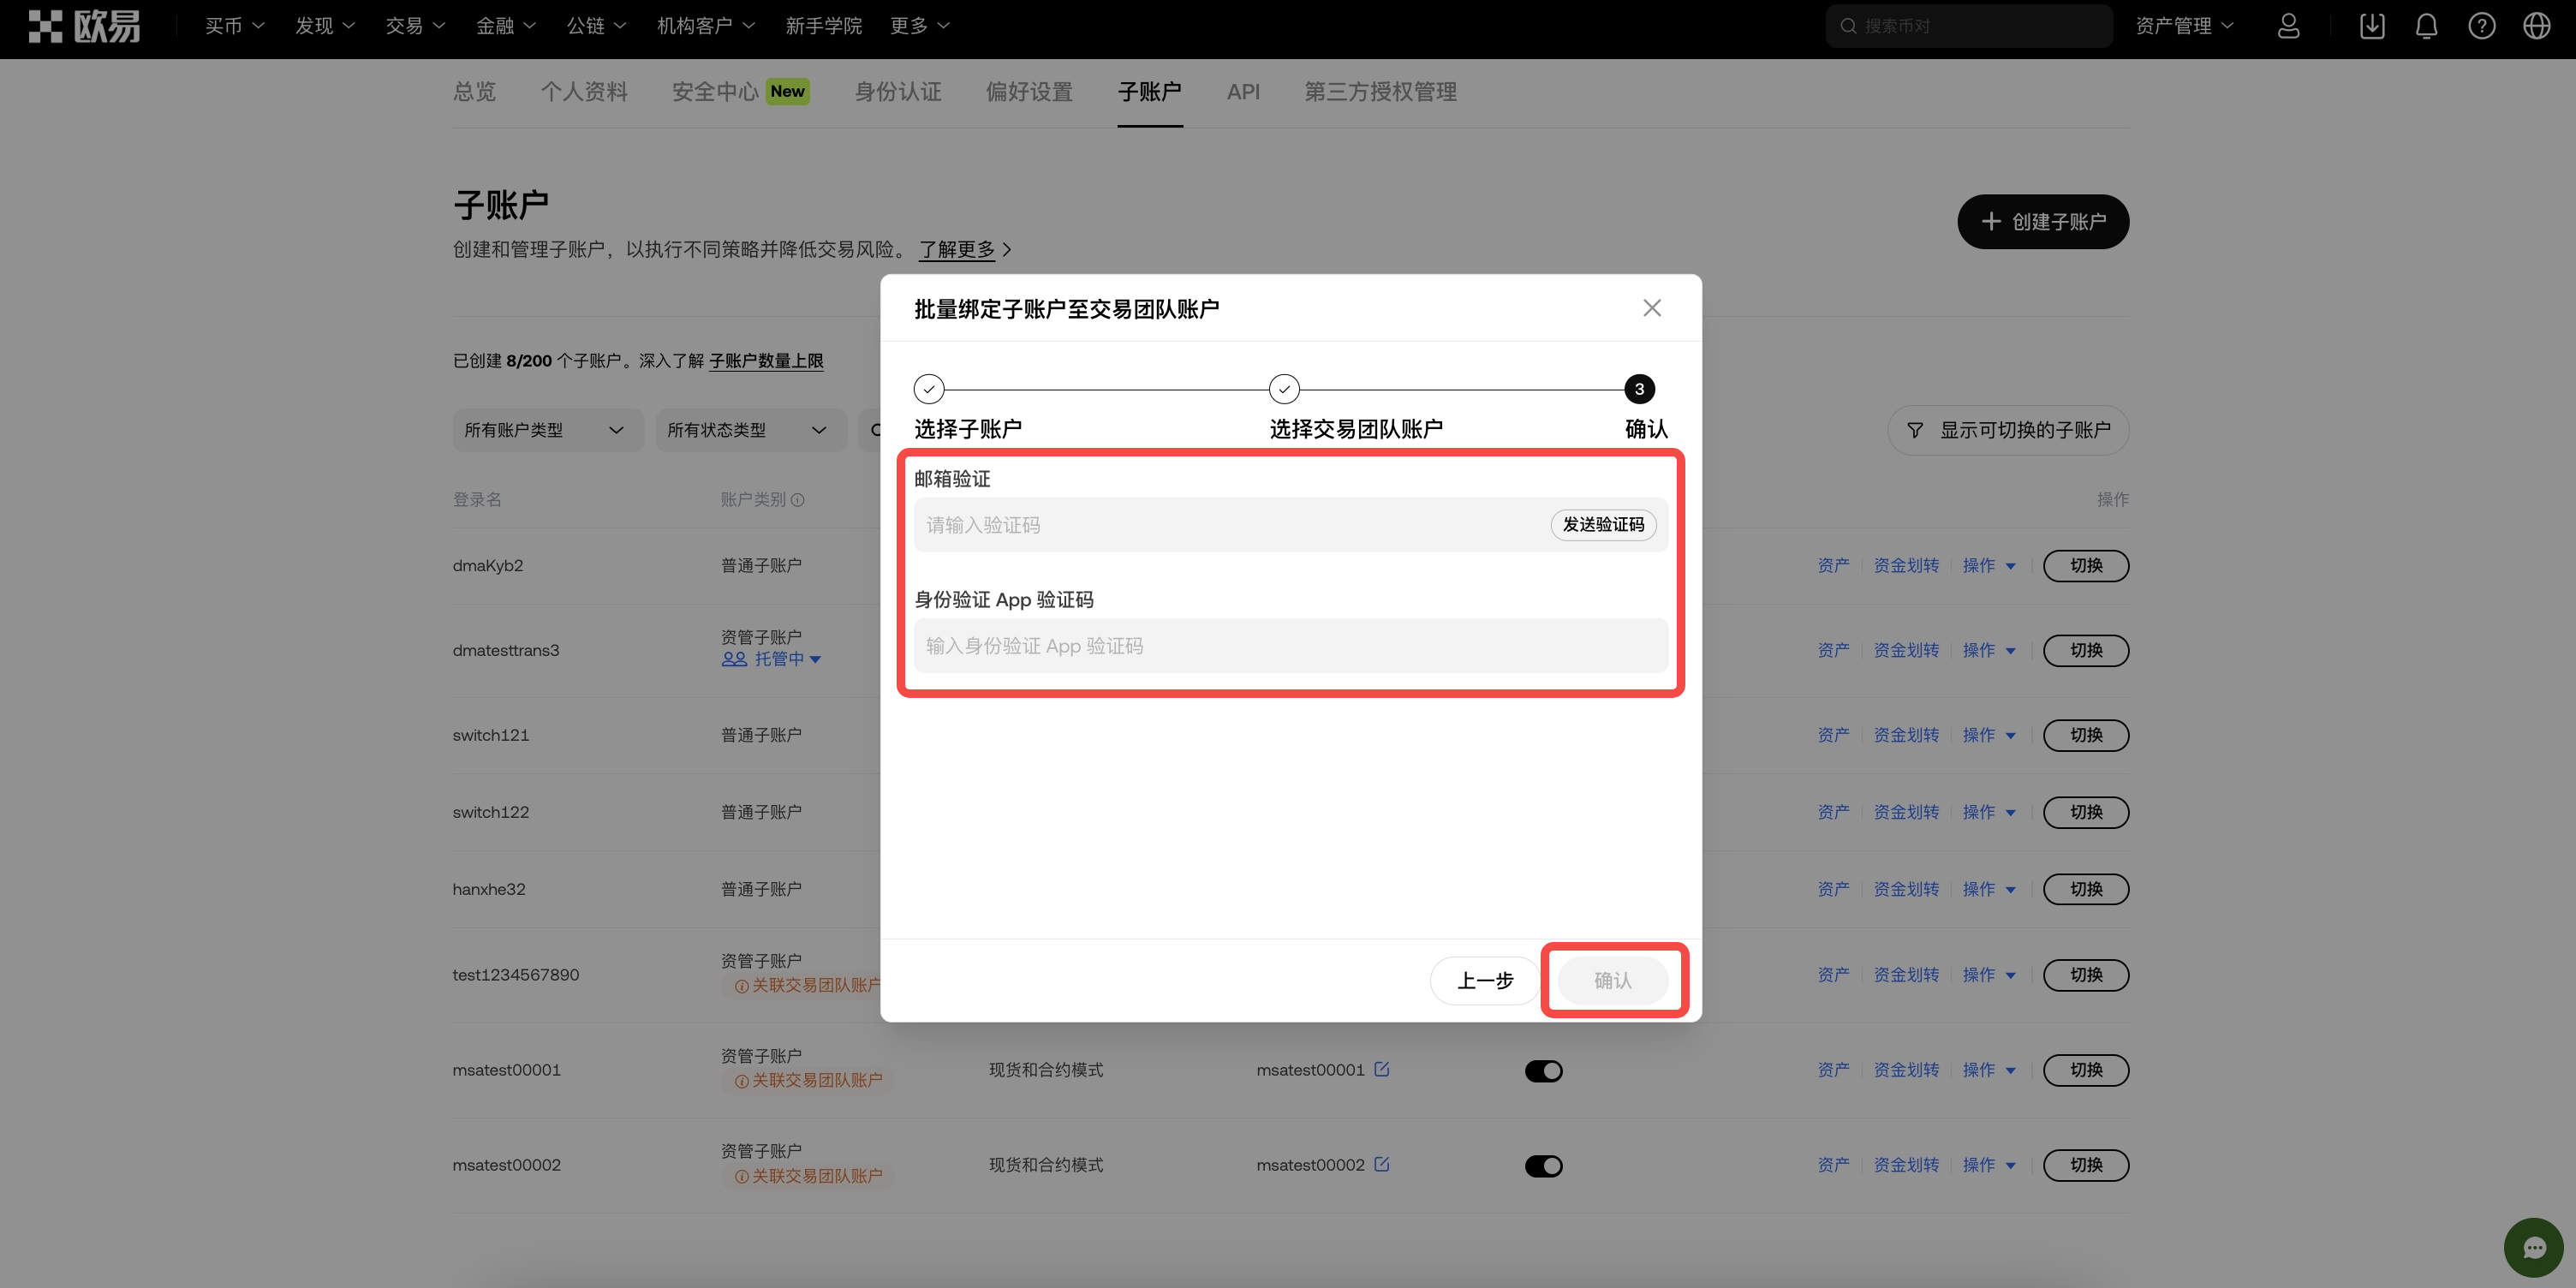Image resolution: width=2576 pixels, height=1288 pixels.
Task: Open the 所有账户类型 dropdown
Action: click(x=547, y=429)
